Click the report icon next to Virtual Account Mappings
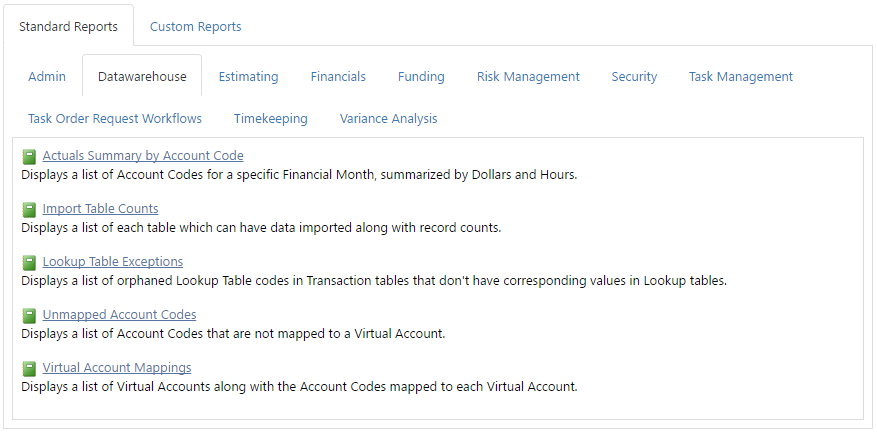Viewport: 877px width, 433px height. tap(29, 369)
